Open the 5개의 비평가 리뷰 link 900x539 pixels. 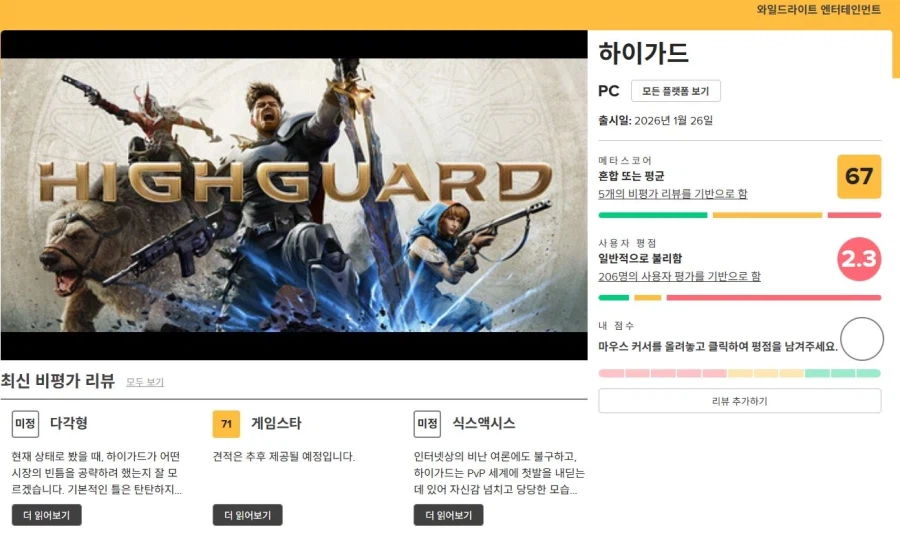673,194
